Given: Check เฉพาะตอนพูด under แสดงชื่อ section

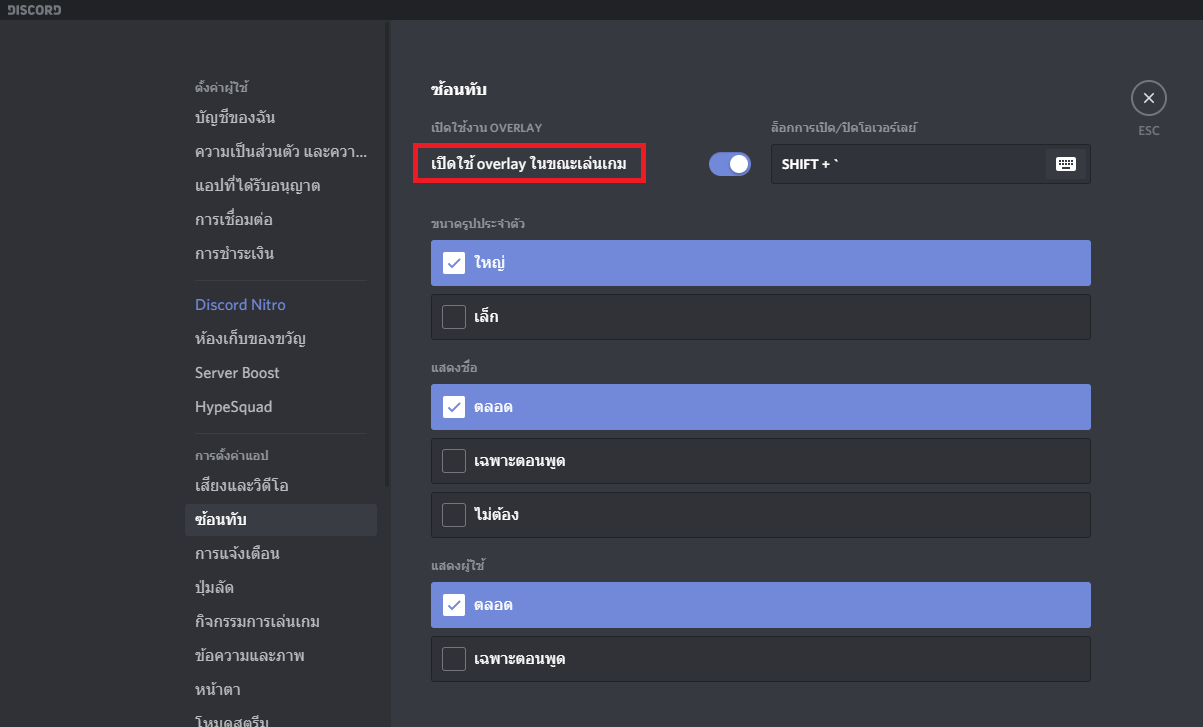Looking at the screenshot, I should click(x=454, y=461).
